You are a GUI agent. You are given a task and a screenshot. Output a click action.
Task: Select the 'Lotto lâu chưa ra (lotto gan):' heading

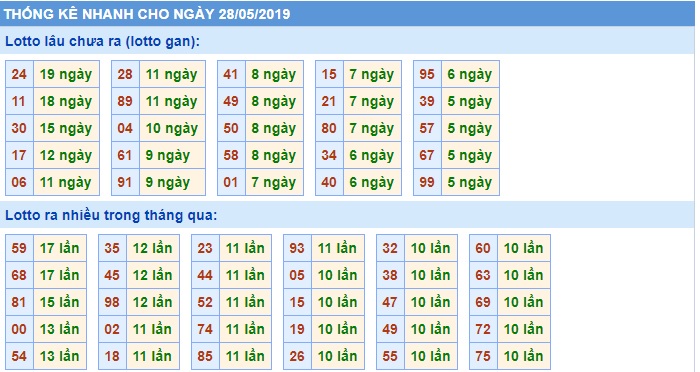pyautogui.click(x=102, y=41)
